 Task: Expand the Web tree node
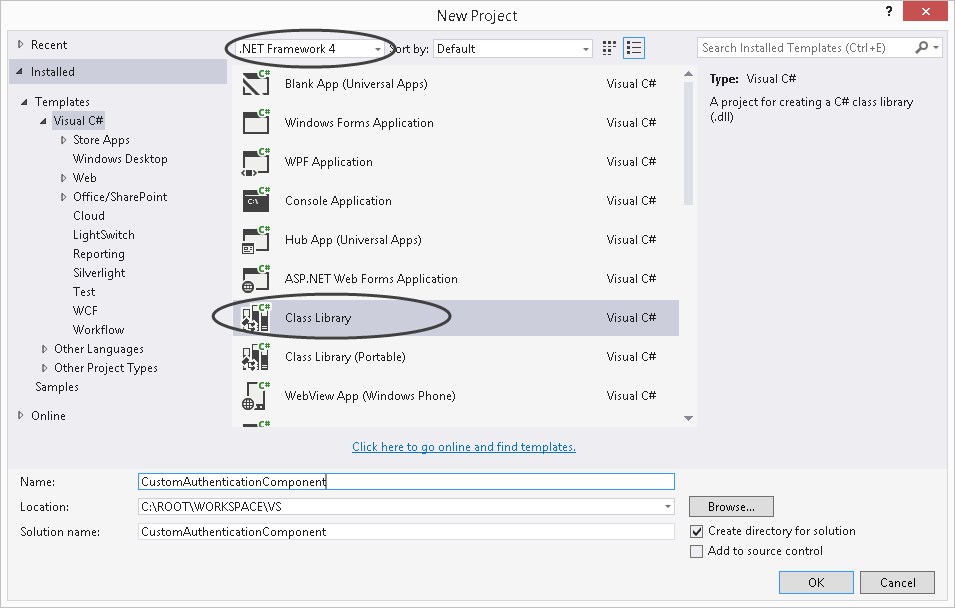point(63,178)
